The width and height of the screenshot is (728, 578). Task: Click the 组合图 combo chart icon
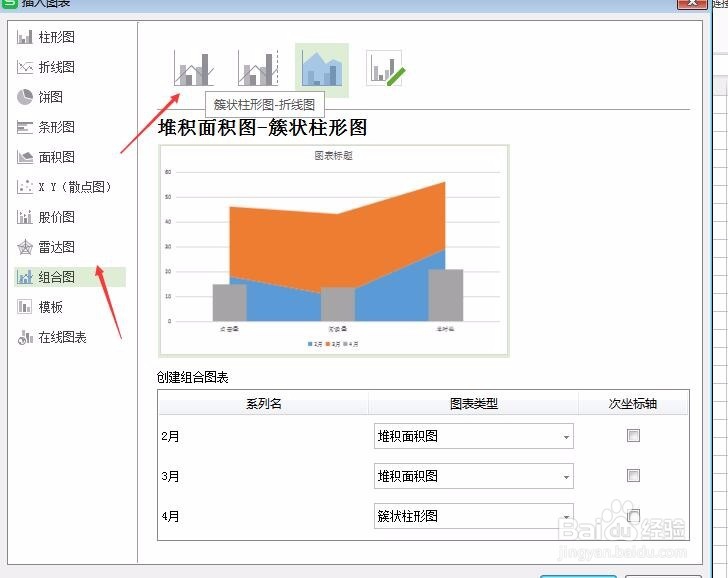25,277
